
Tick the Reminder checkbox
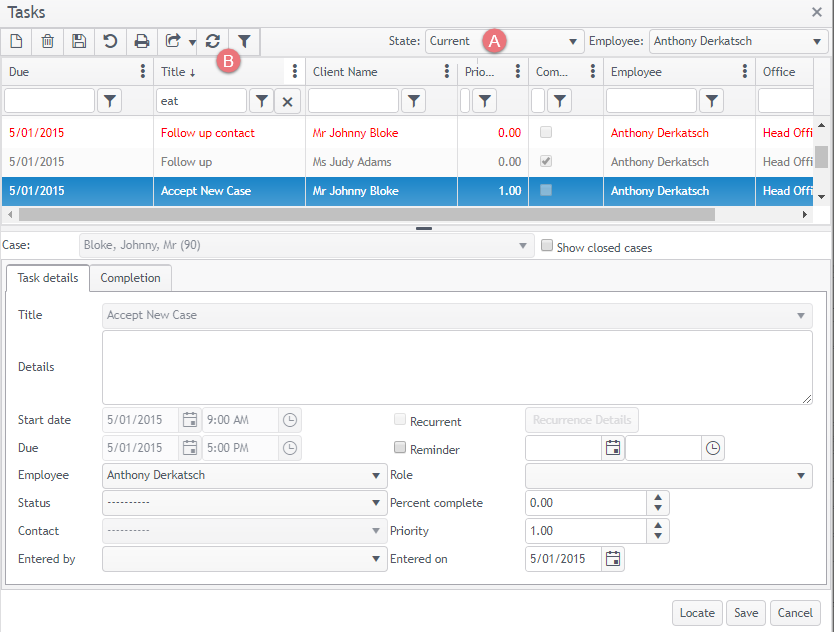(400, 448)
